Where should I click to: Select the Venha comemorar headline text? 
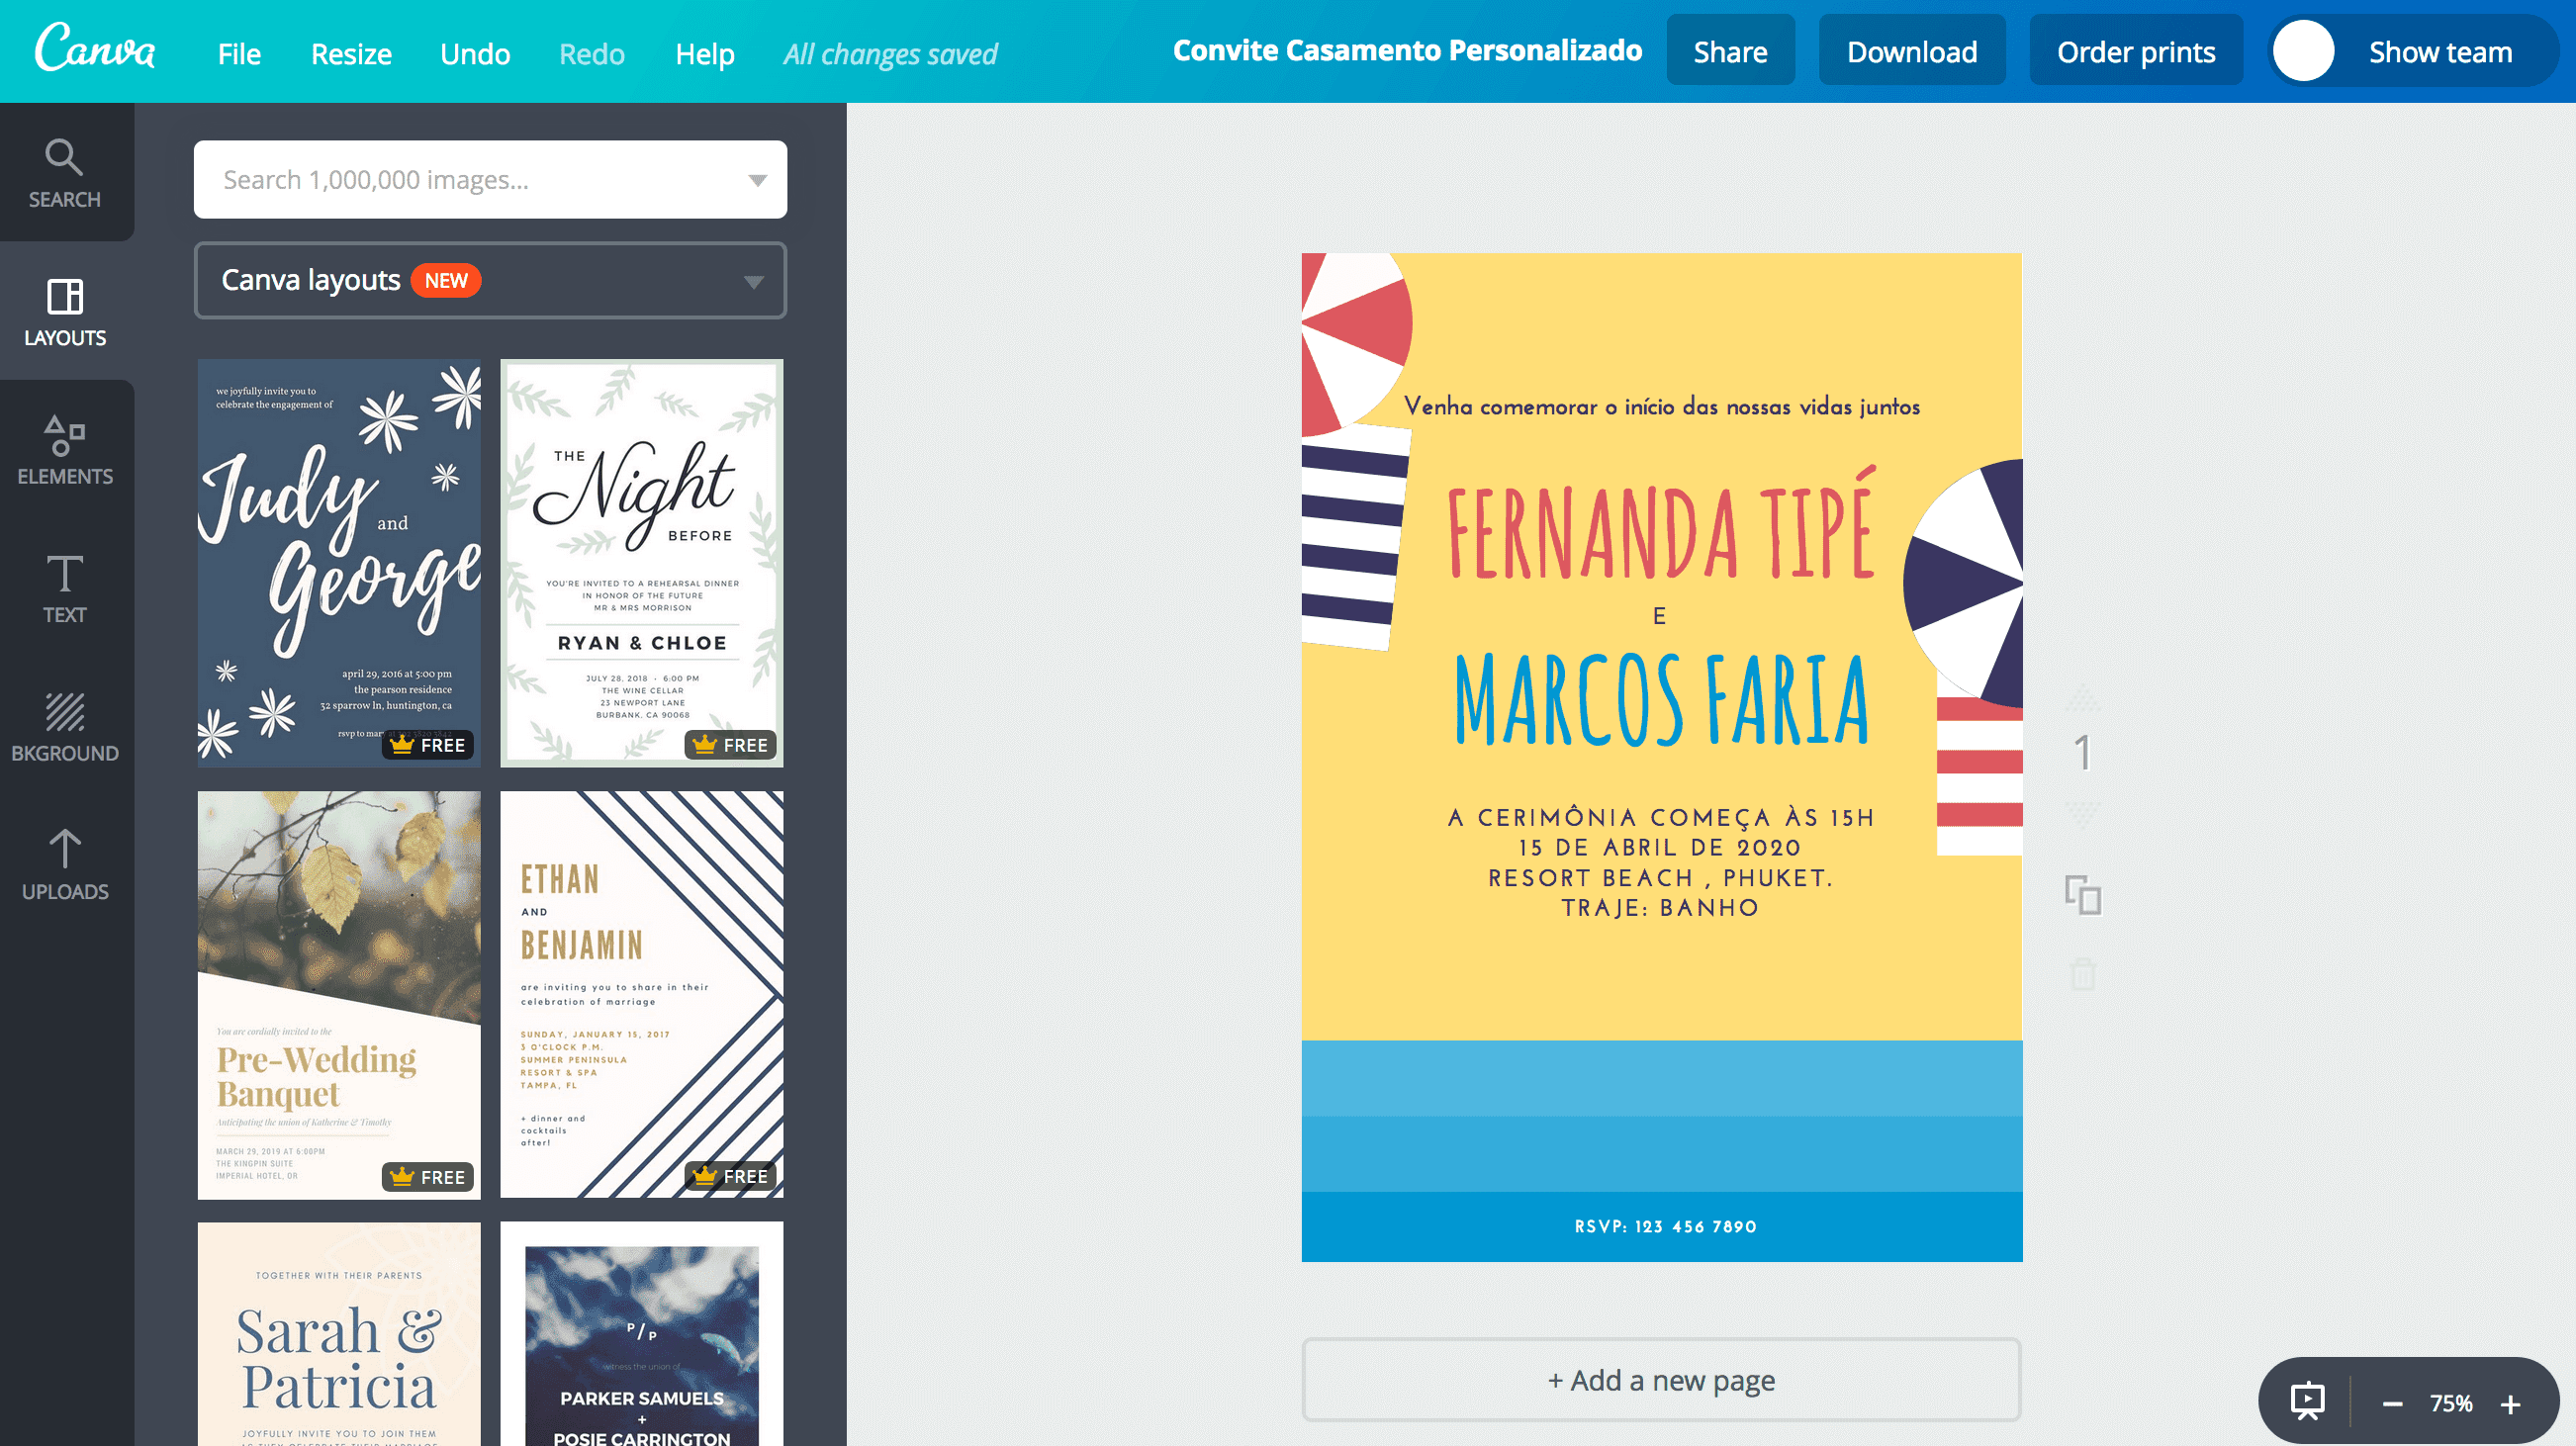(x=1661, y=406)
